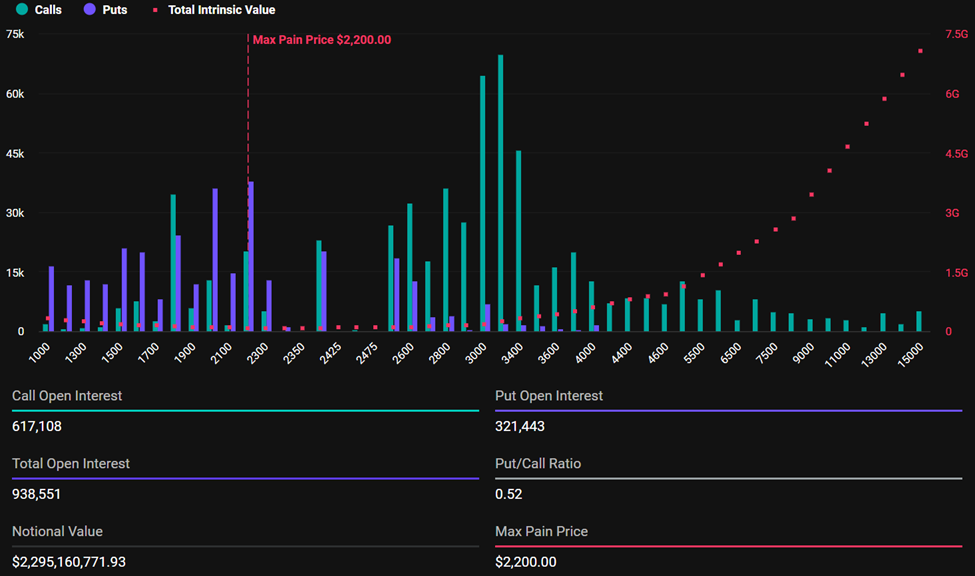The width and height of the screenshot is (975, 576).
Task: Hide the Puts series via legend text
Action: point(115,10)
